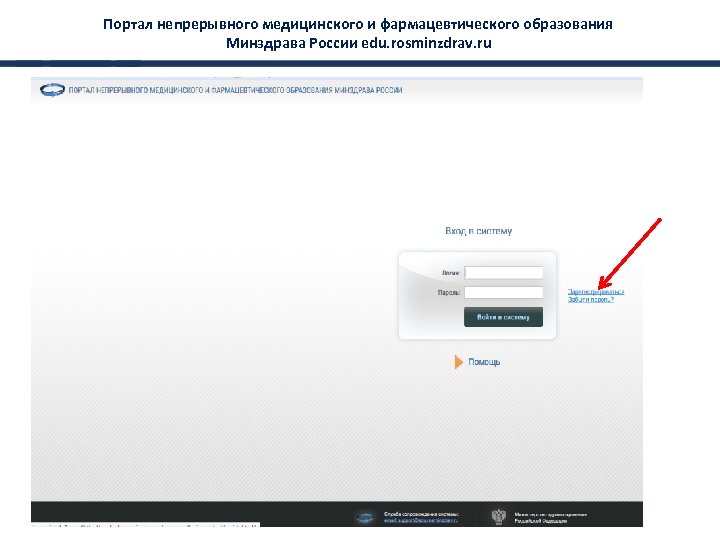
Task: Open the 'Помощь' help link
Action: pos(484,362)
